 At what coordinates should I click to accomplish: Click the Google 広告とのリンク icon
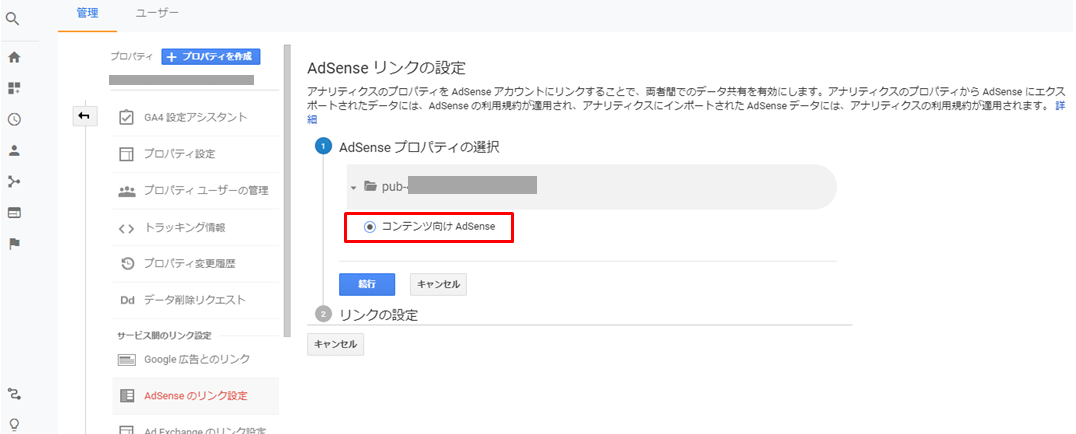pyautogui.click(x=126, y=359)
